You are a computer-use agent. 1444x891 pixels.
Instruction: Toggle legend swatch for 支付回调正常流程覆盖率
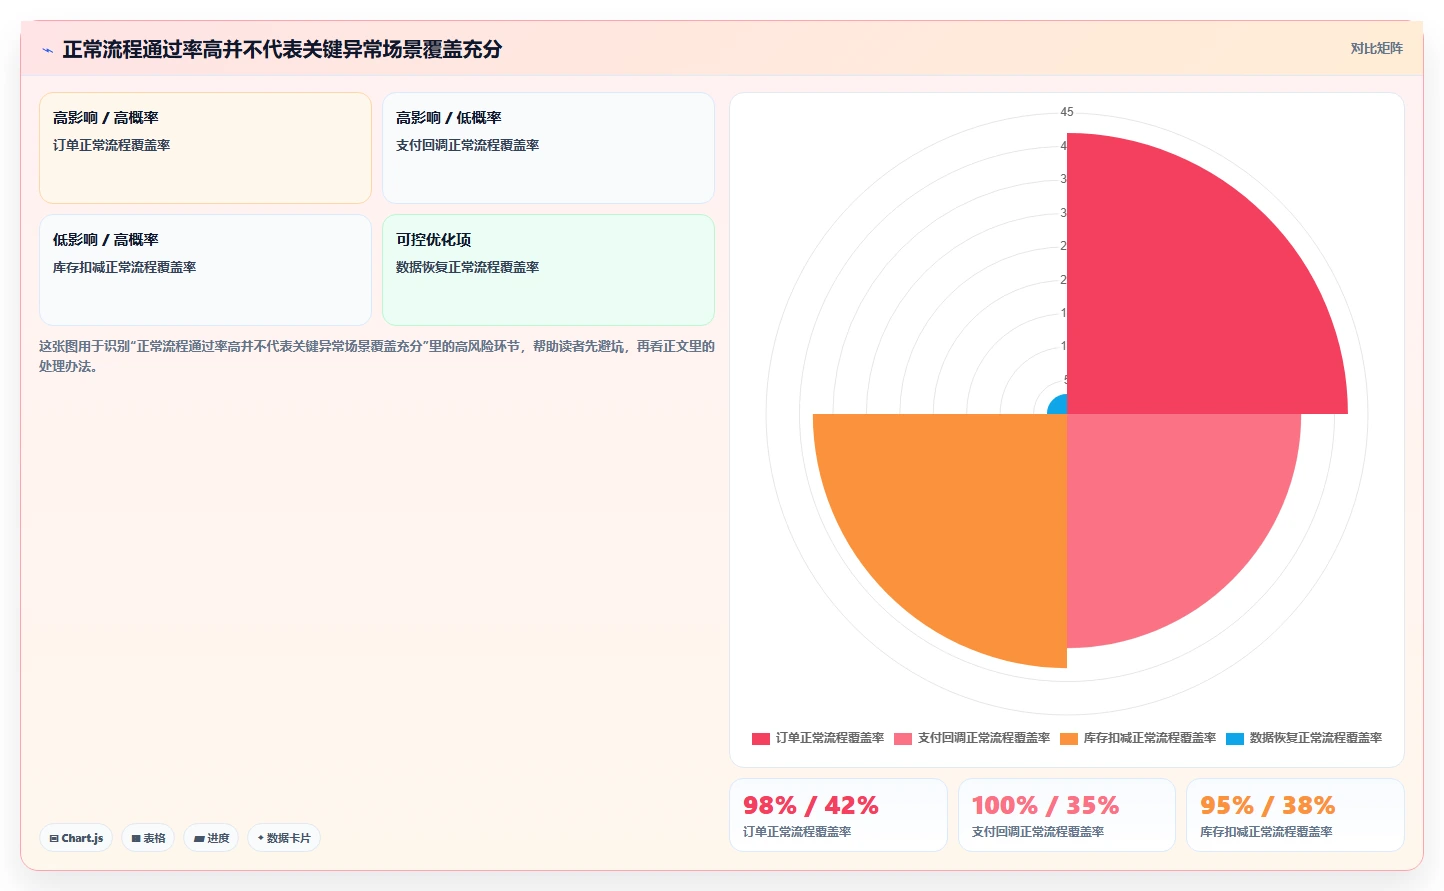click(903, 739)
